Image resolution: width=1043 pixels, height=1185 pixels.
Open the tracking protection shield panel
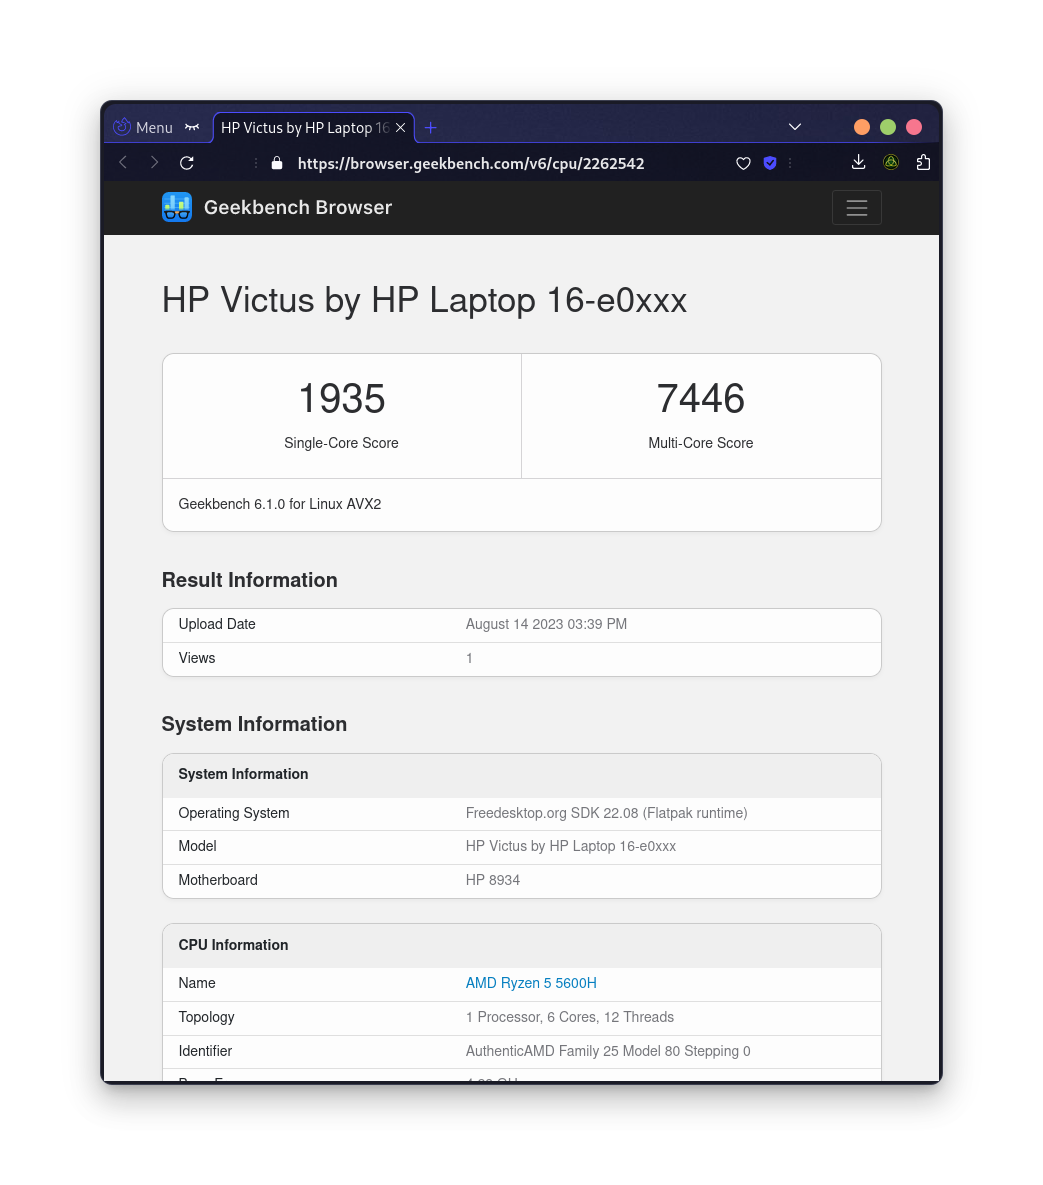click(769, 163)
